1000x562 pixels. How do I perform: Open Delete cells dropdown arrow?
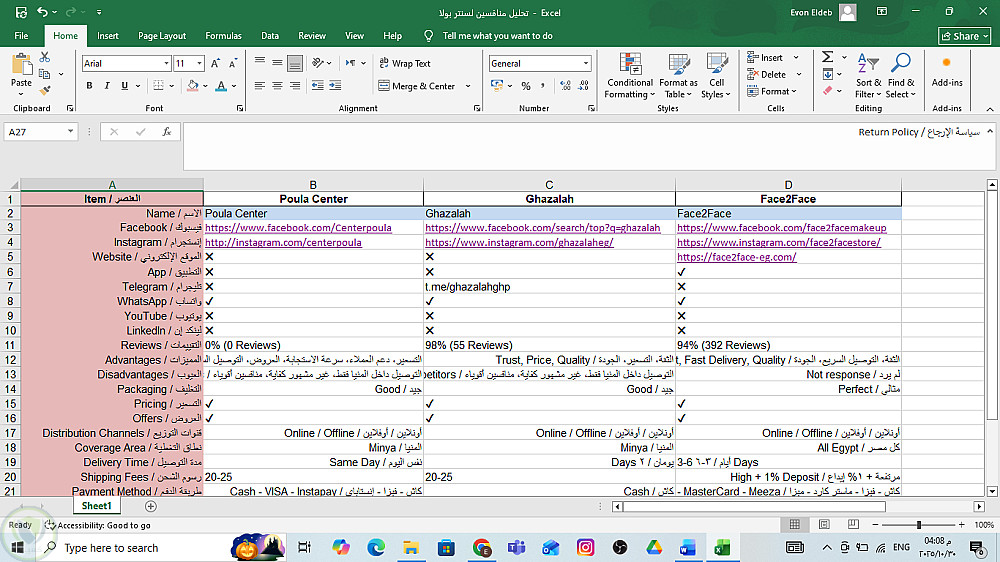pyautogui.click(x=798, y=75)
